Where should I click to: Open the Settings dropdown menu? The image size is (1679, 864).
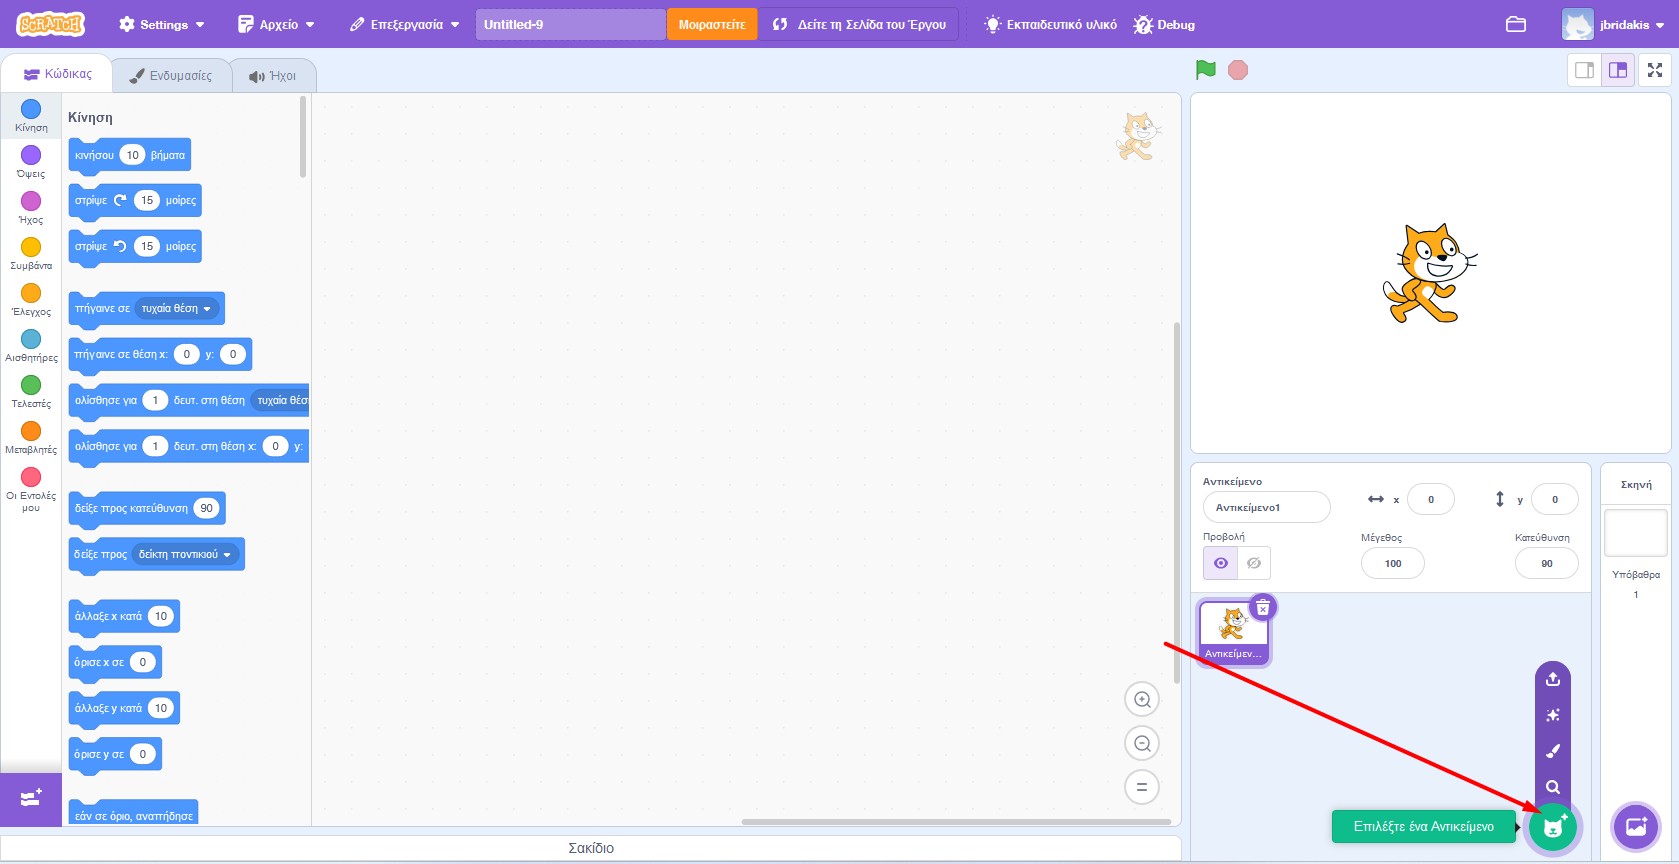(x=162, y=24)
